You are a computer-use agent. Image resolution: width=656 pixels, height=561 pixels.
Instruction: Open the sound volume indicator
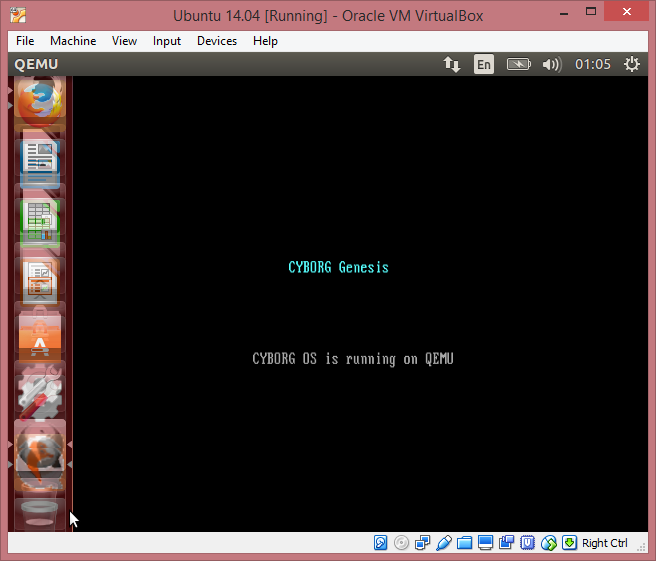(552, 64)
